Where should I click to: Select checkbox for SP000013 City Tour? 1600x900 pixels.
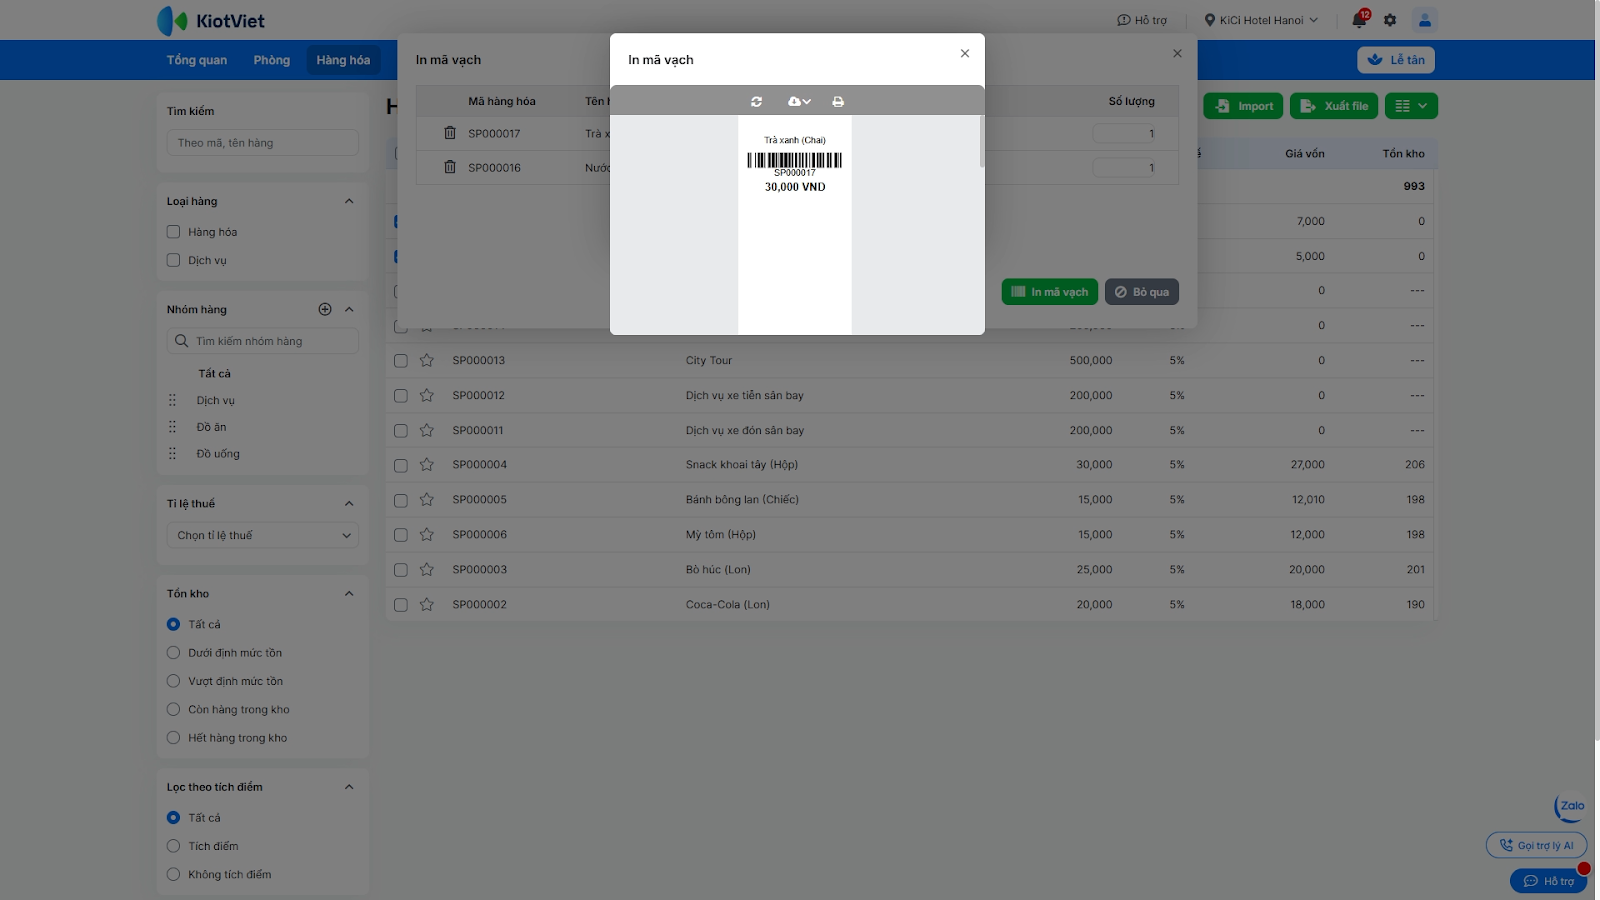pyautogui.click(x=401, y=360)
